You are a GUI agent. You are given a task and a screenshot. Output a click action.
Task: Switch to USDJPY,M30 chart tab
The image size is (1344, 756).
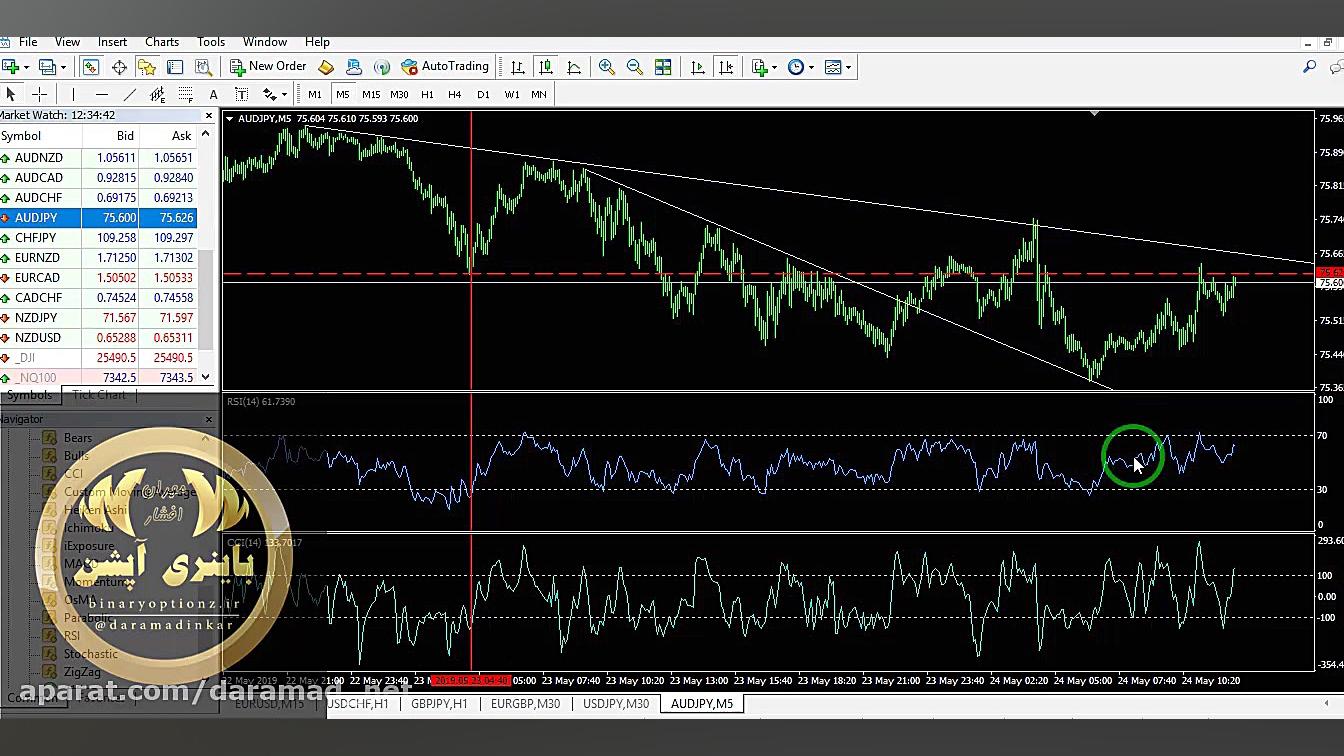coord(616,704)
